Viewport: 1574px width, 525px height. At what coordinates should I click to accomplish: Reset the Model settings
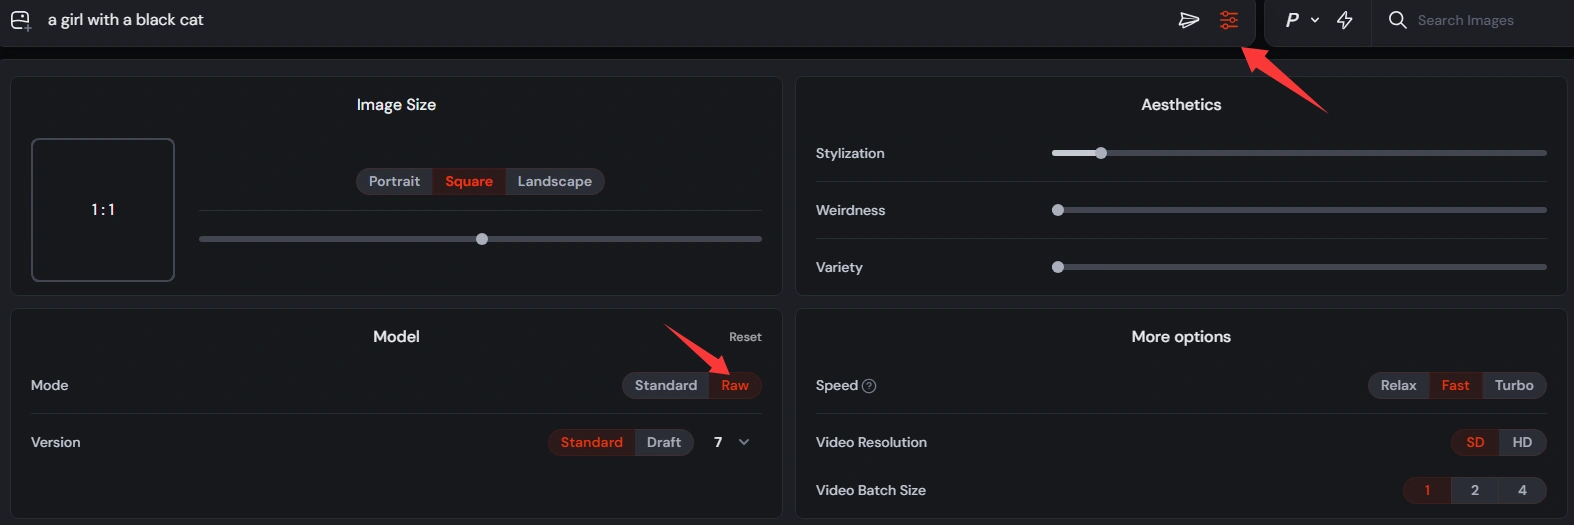745,337
